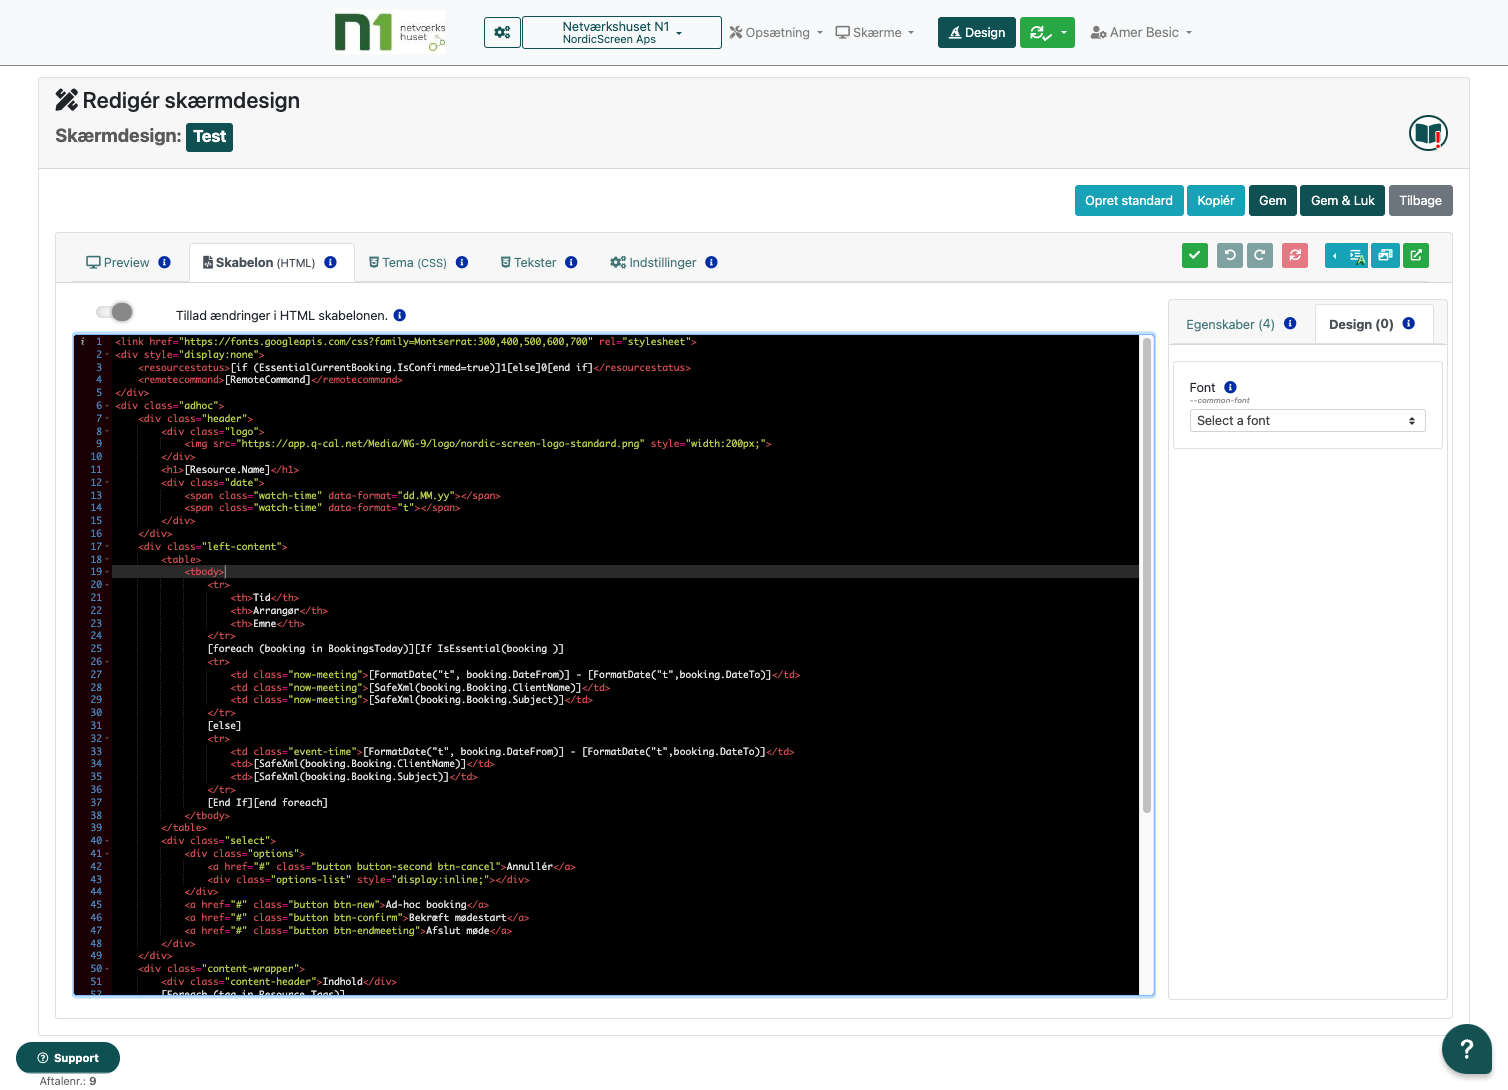Click code line 19 containing tbody tag
1508x1090 pixels.
(625, 572)
